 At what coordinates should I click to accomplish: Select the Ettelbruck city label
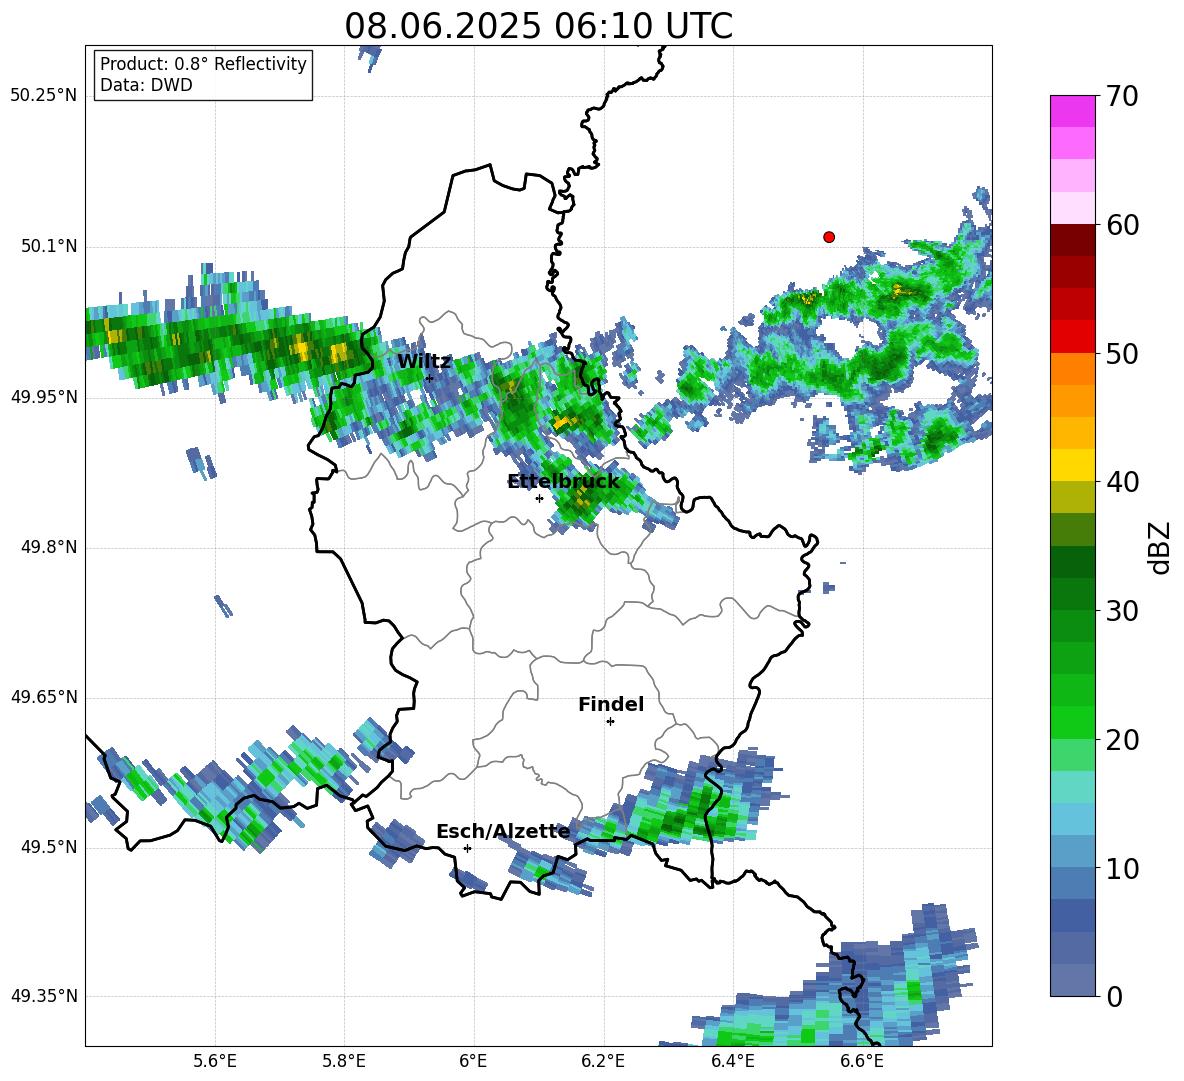(563, 482)
